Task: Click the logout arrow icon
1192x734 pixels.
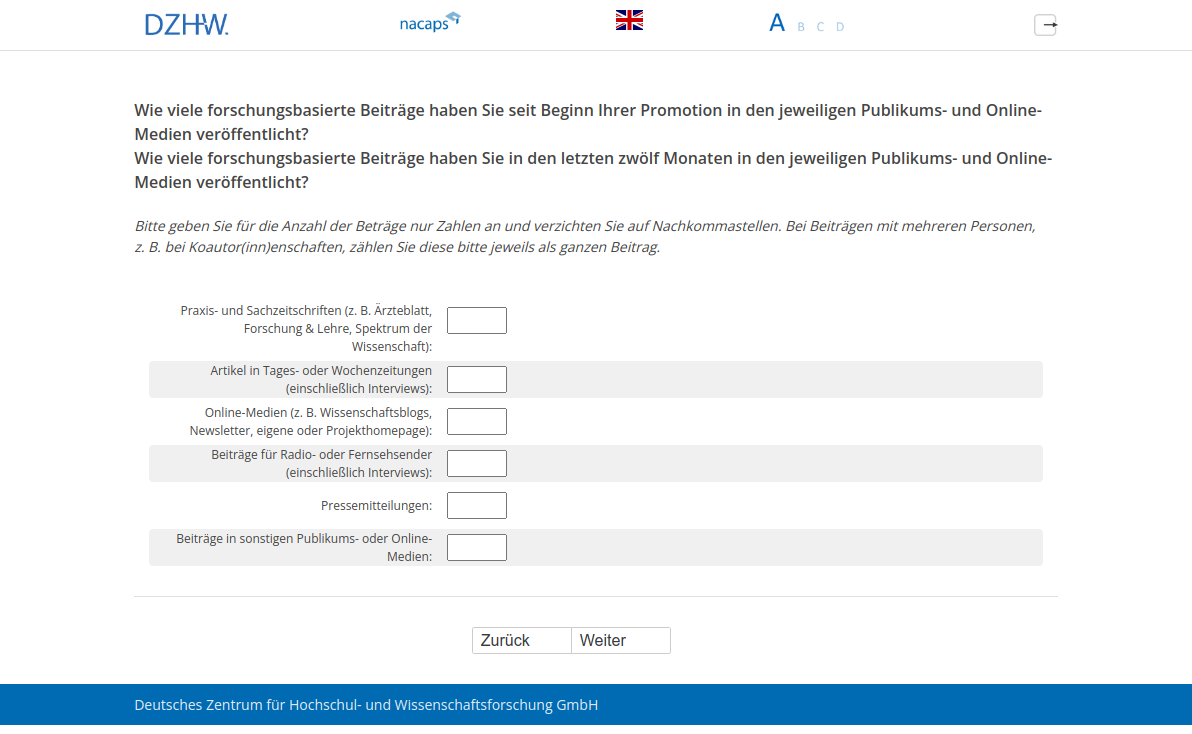Action: [x=1045, y=24]
